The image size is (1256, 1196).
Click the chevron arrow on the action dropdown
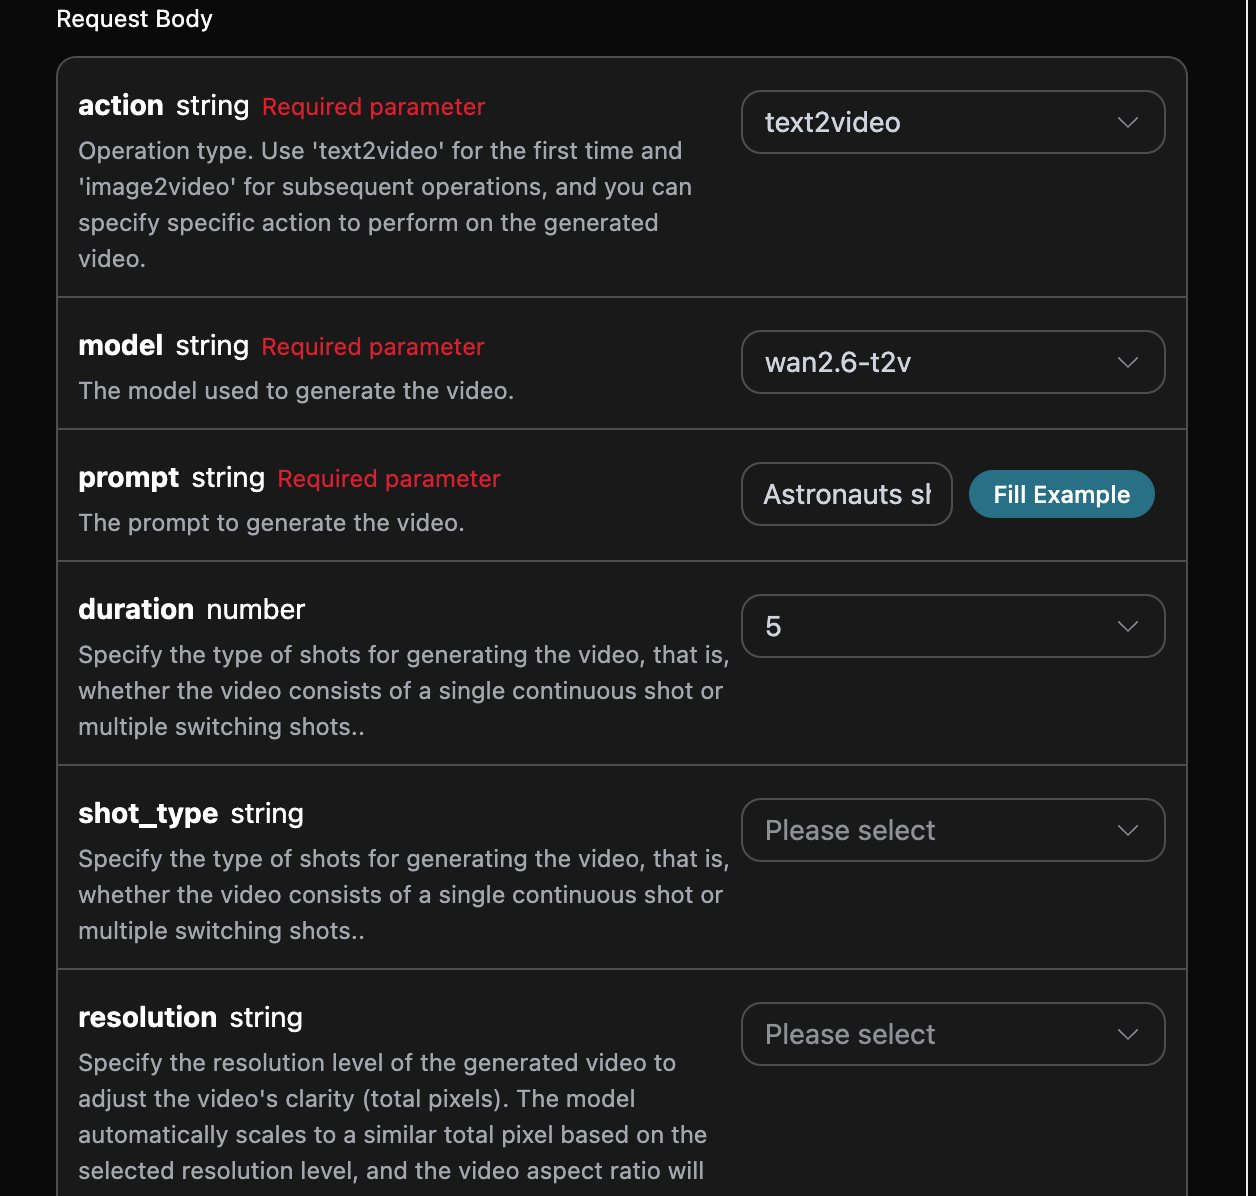[1127, 123]
